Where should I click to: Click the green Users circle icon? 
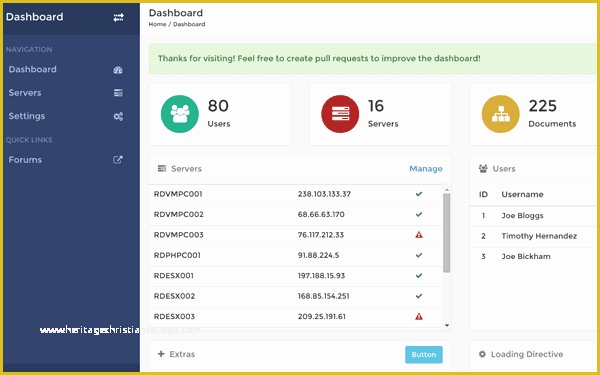(179, 114)
